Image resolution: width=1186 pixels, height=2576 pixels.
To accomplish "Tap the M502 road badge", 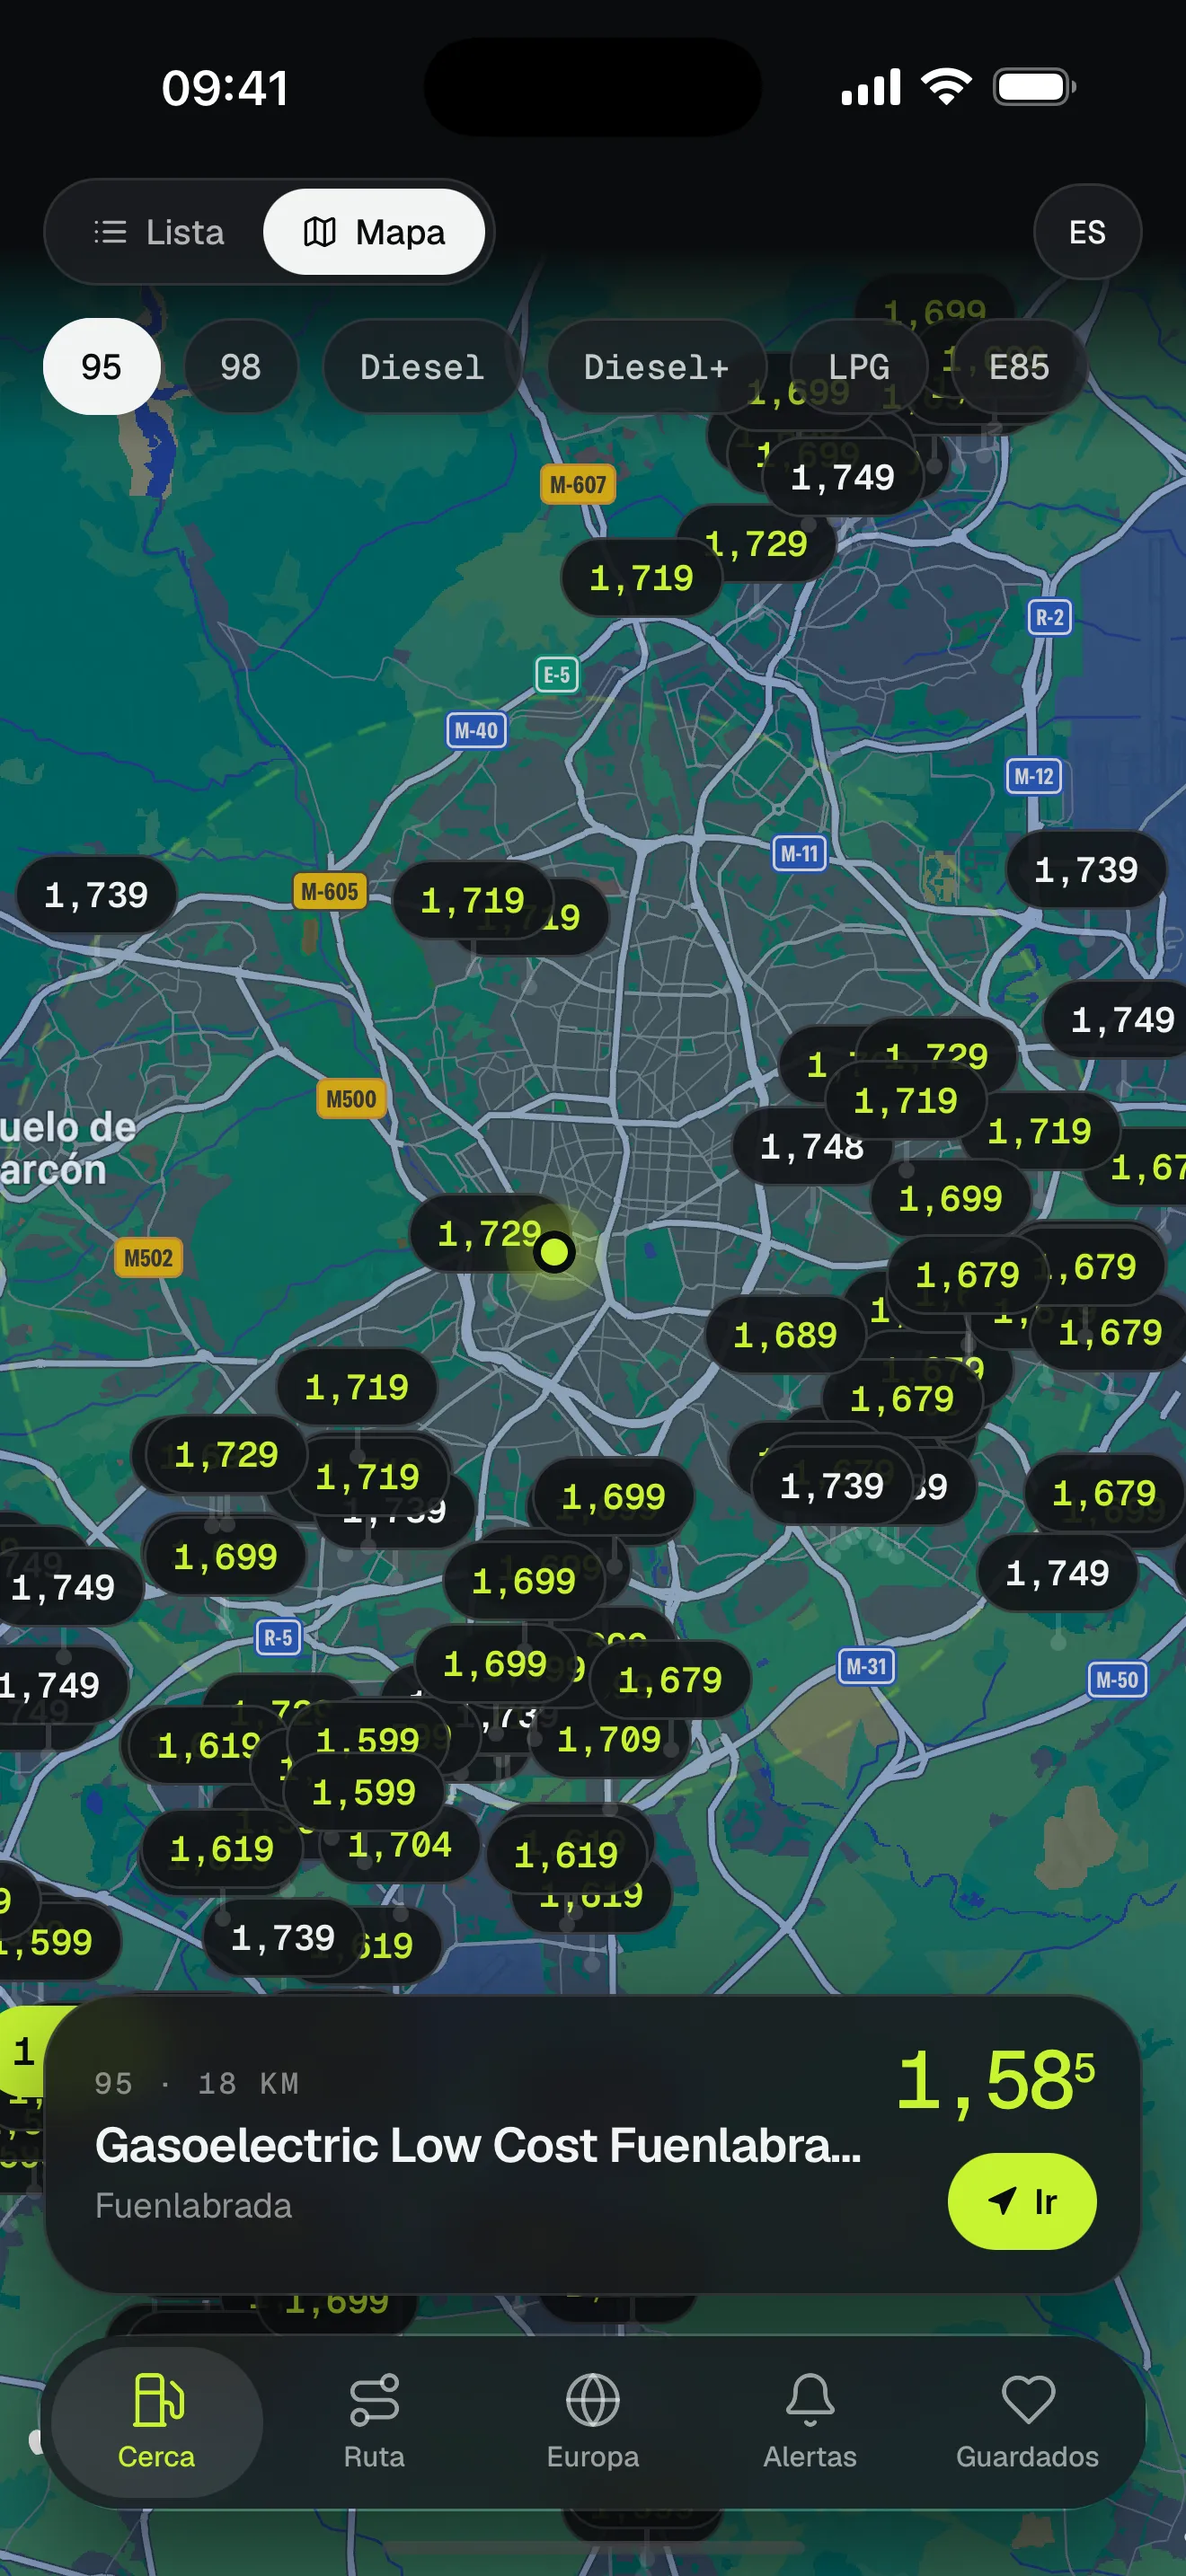I will click(149, 1257).
